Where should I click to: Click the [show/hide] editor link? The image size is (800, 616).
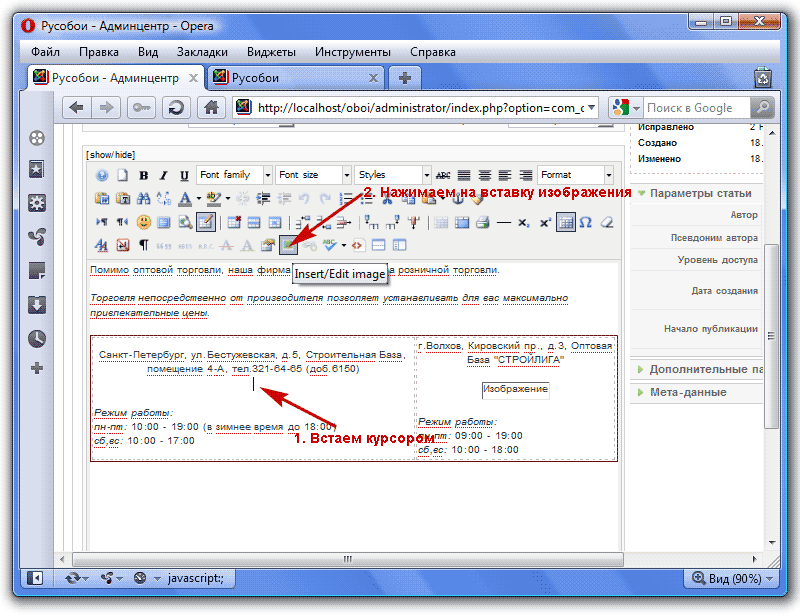[110, 154]
